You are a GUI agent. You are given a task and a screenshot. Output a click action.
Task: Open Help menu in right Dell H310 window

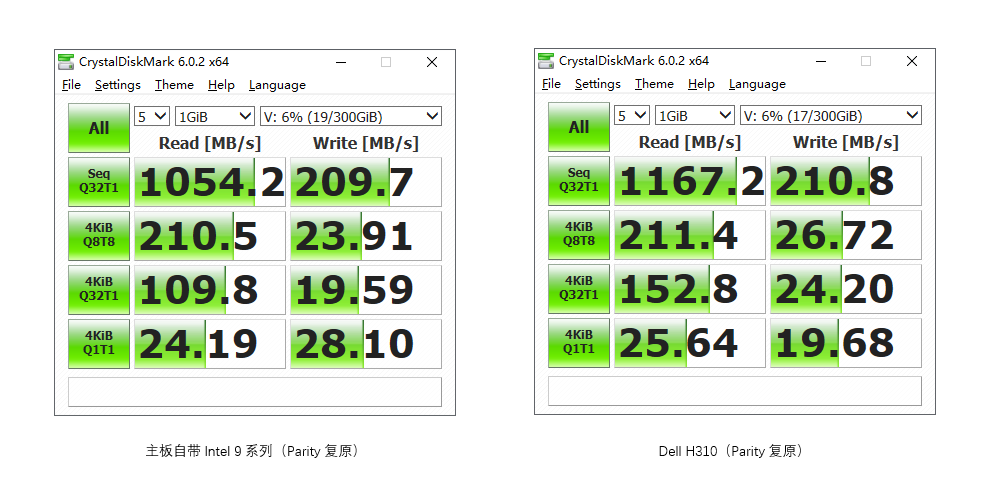pyautogui.click(x=702, y=84)
